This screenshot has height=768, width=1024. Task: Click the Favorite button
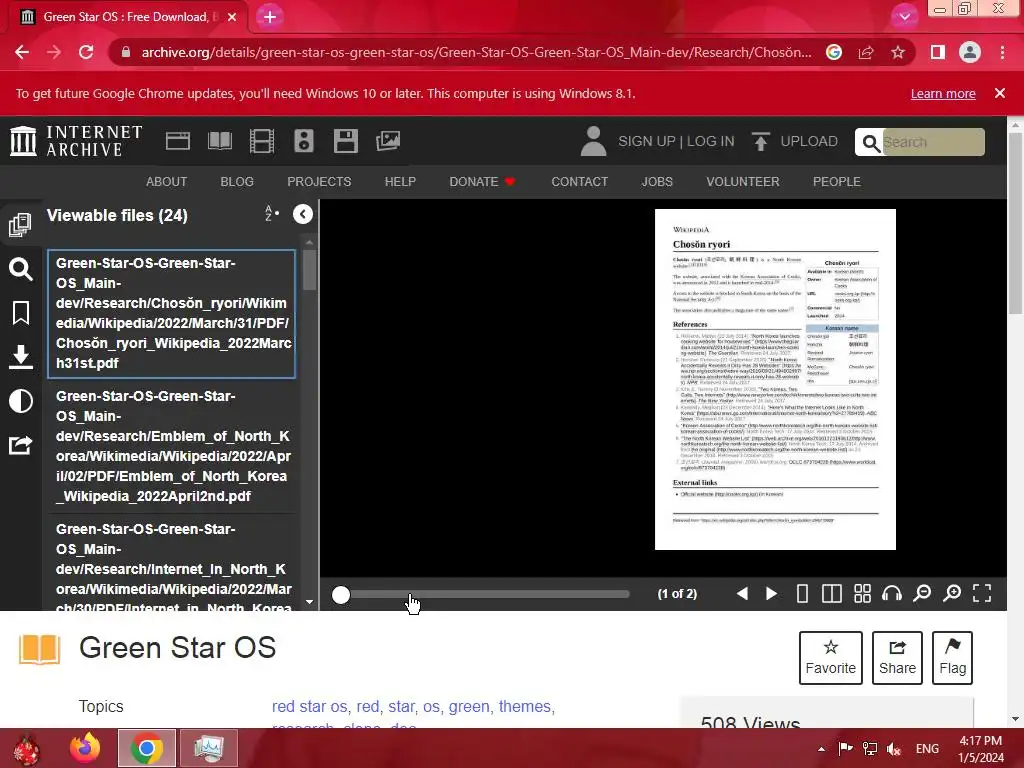pyautogui.click(x=830, y=658)
